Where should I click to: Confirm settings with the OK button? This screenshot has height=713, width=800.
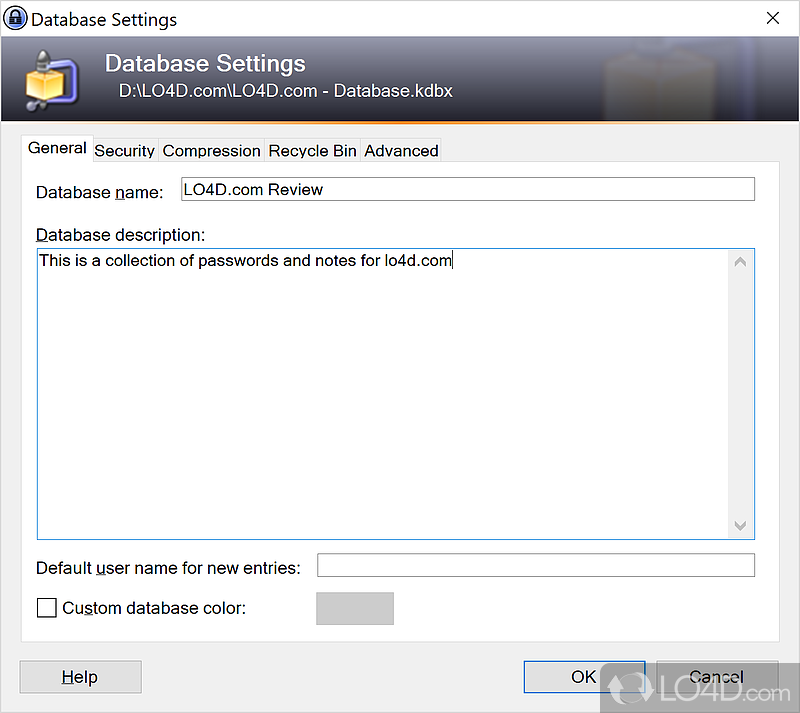click(x=584, y=677)
